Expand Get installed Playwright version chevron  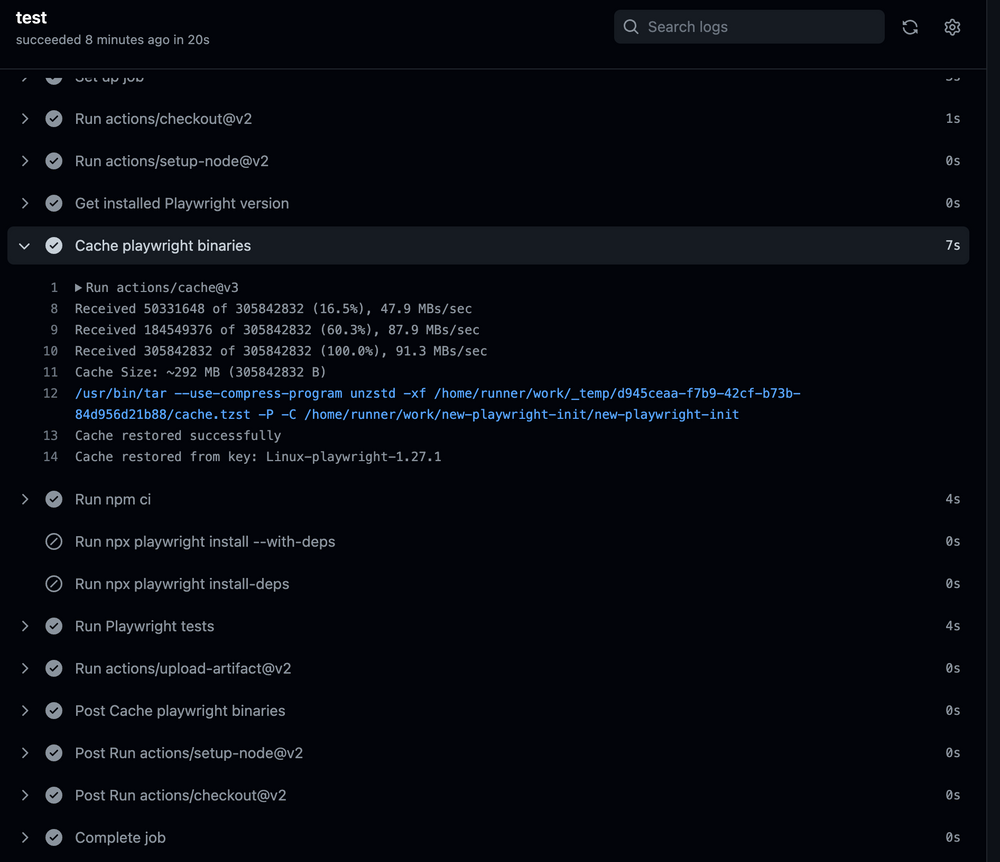25,203
